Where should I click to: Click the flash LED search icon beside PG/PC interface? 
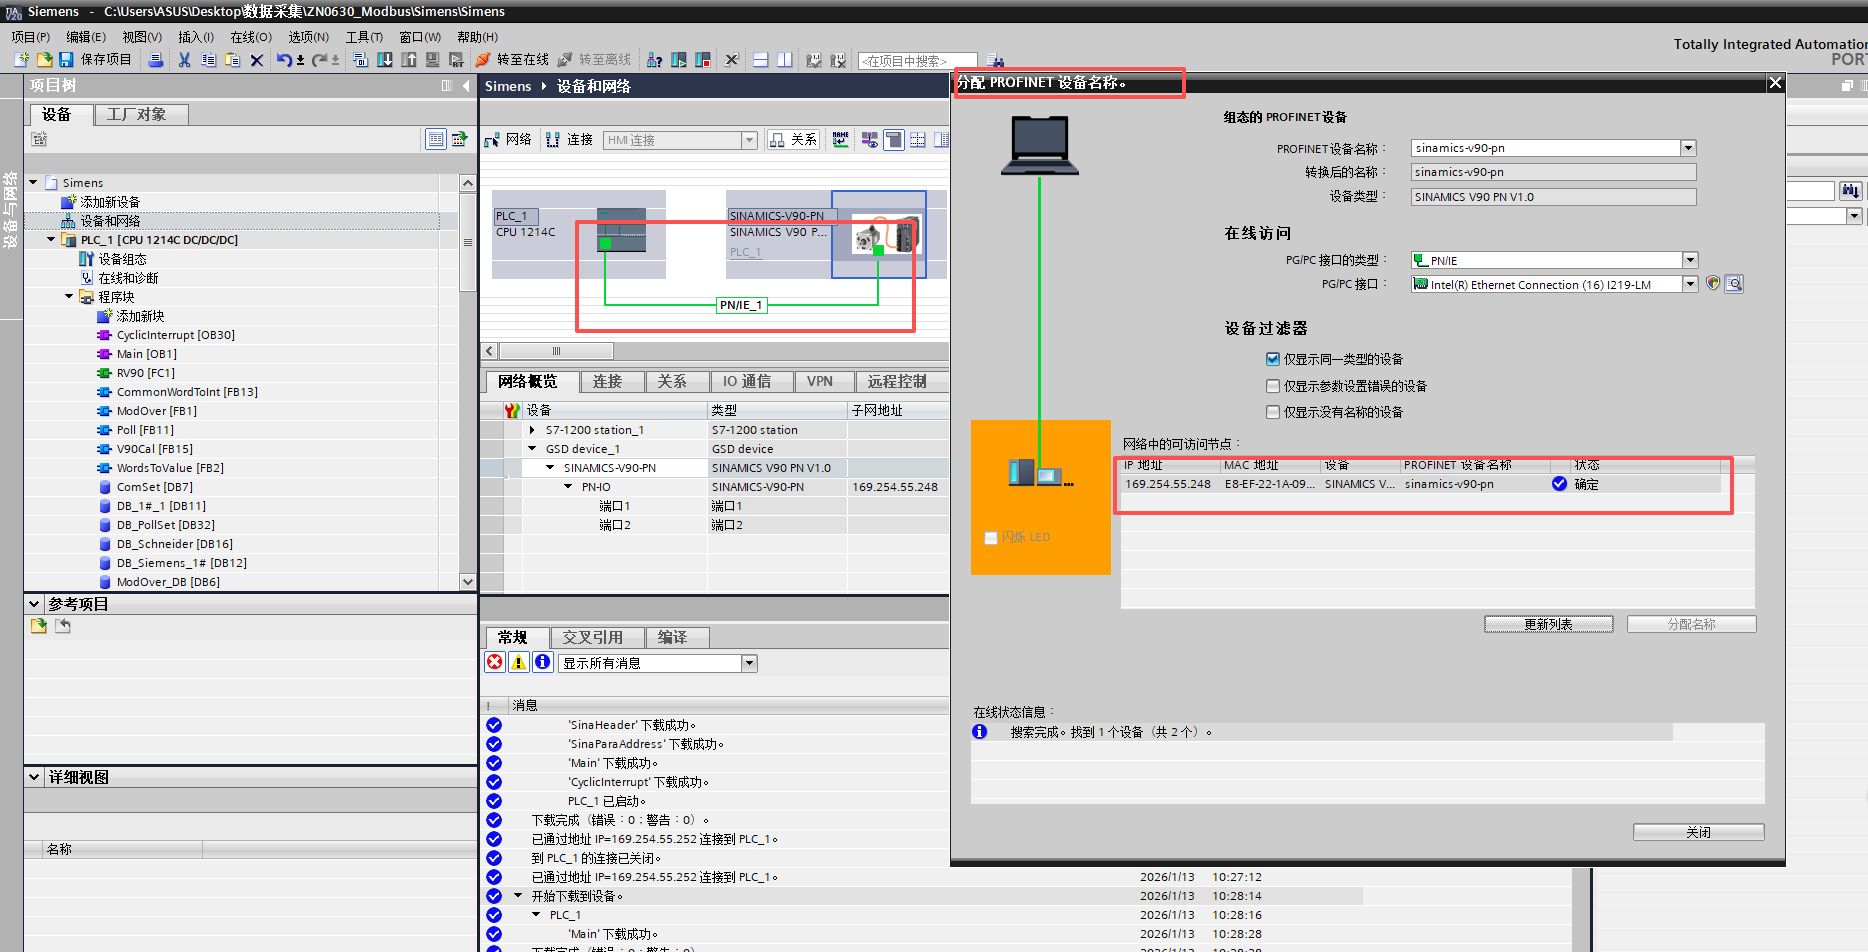1735,284
